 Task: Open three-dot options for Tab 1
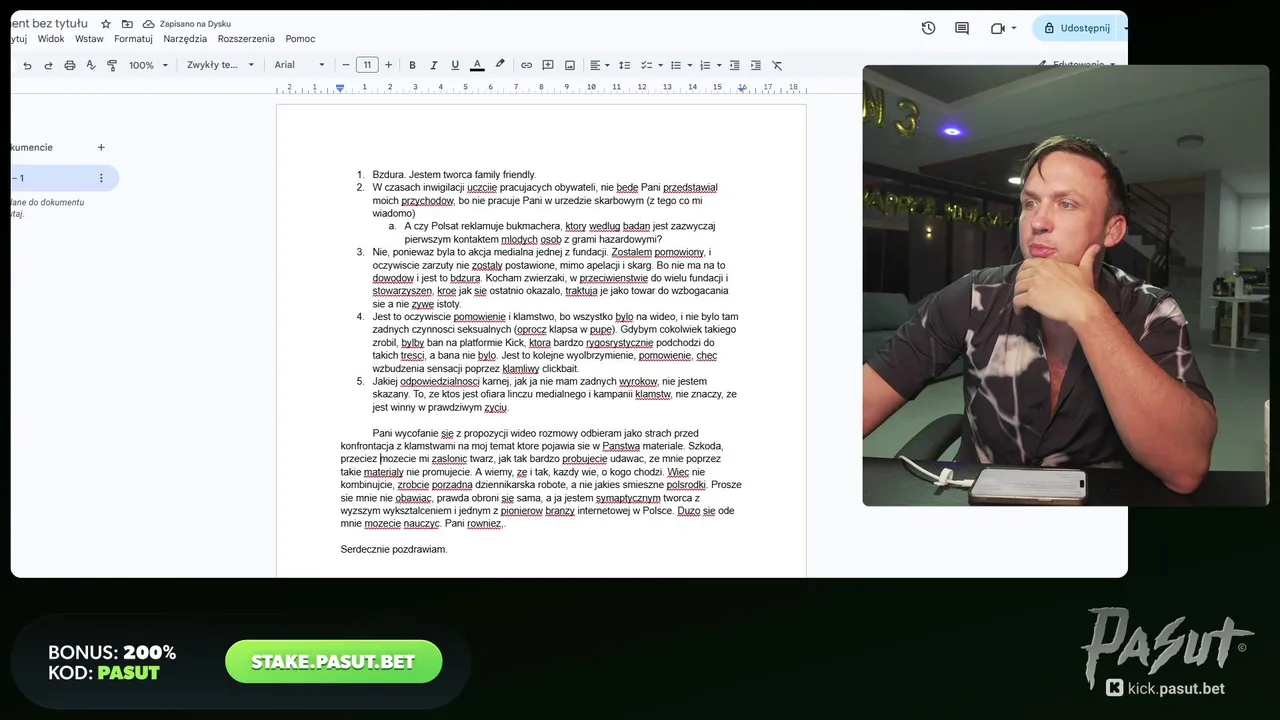101,178
